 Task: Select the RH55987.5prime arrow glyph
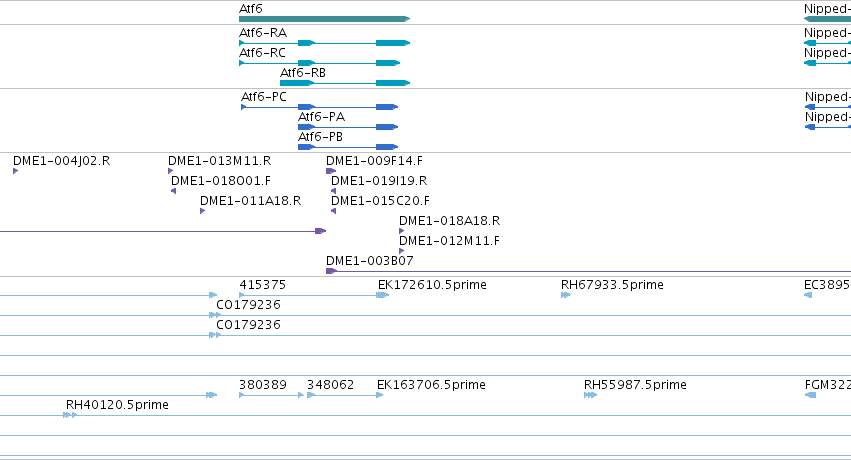click(x=590, y=395)
